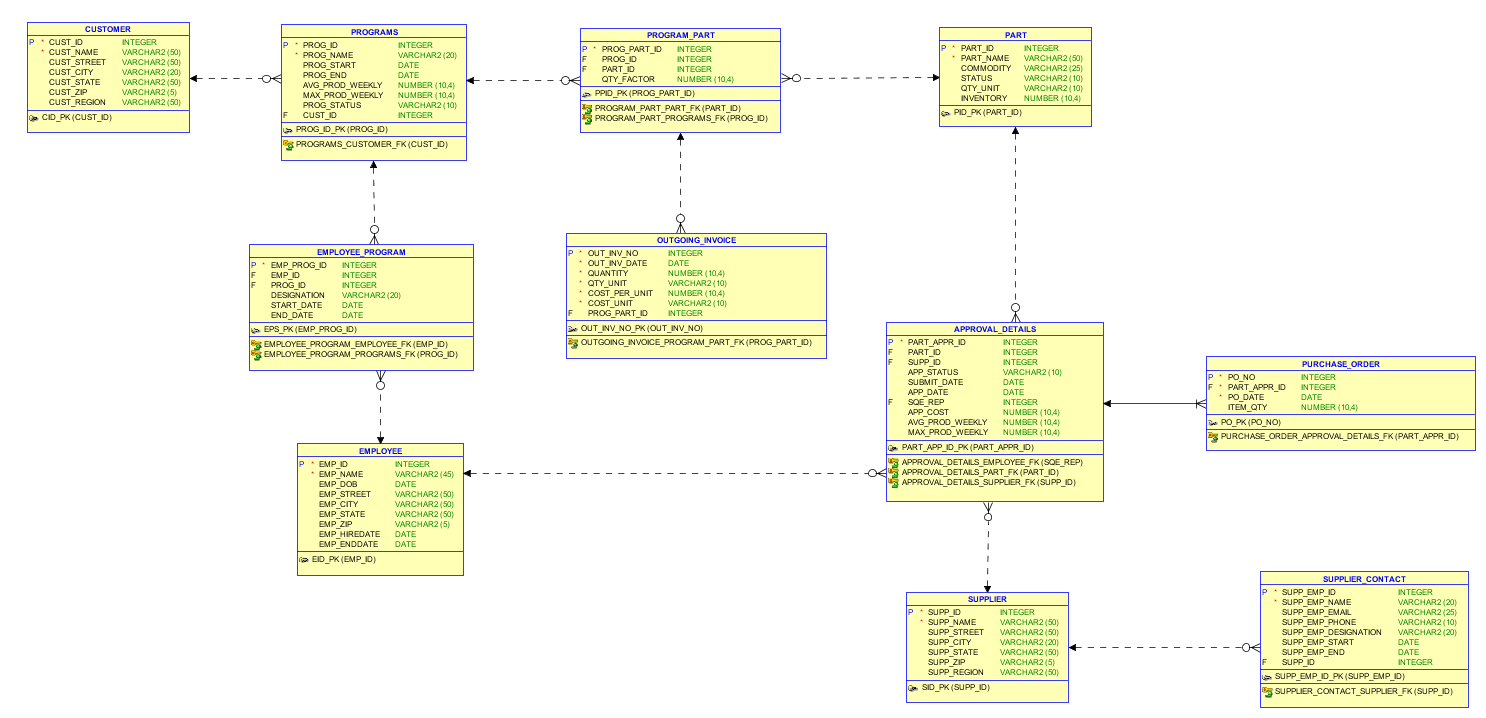Click the key icon next to PPID_PK
This screenshot has height=718, width=1486.
coord(587,93)
